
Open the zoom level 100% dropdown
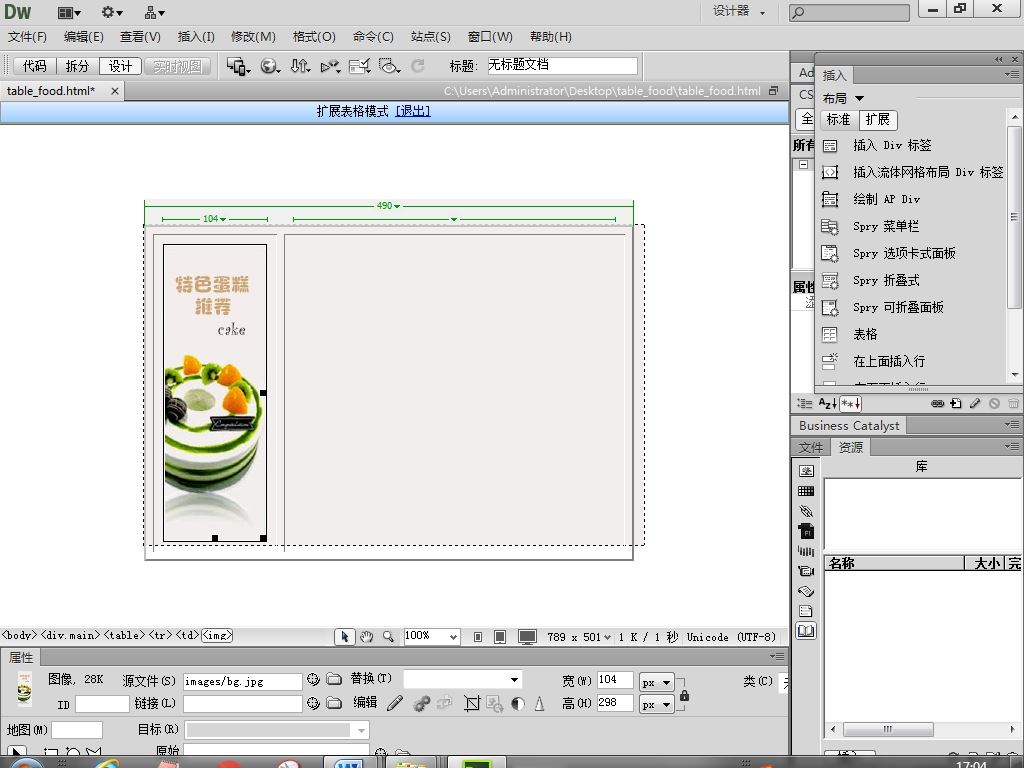click(x=452, y=637)
